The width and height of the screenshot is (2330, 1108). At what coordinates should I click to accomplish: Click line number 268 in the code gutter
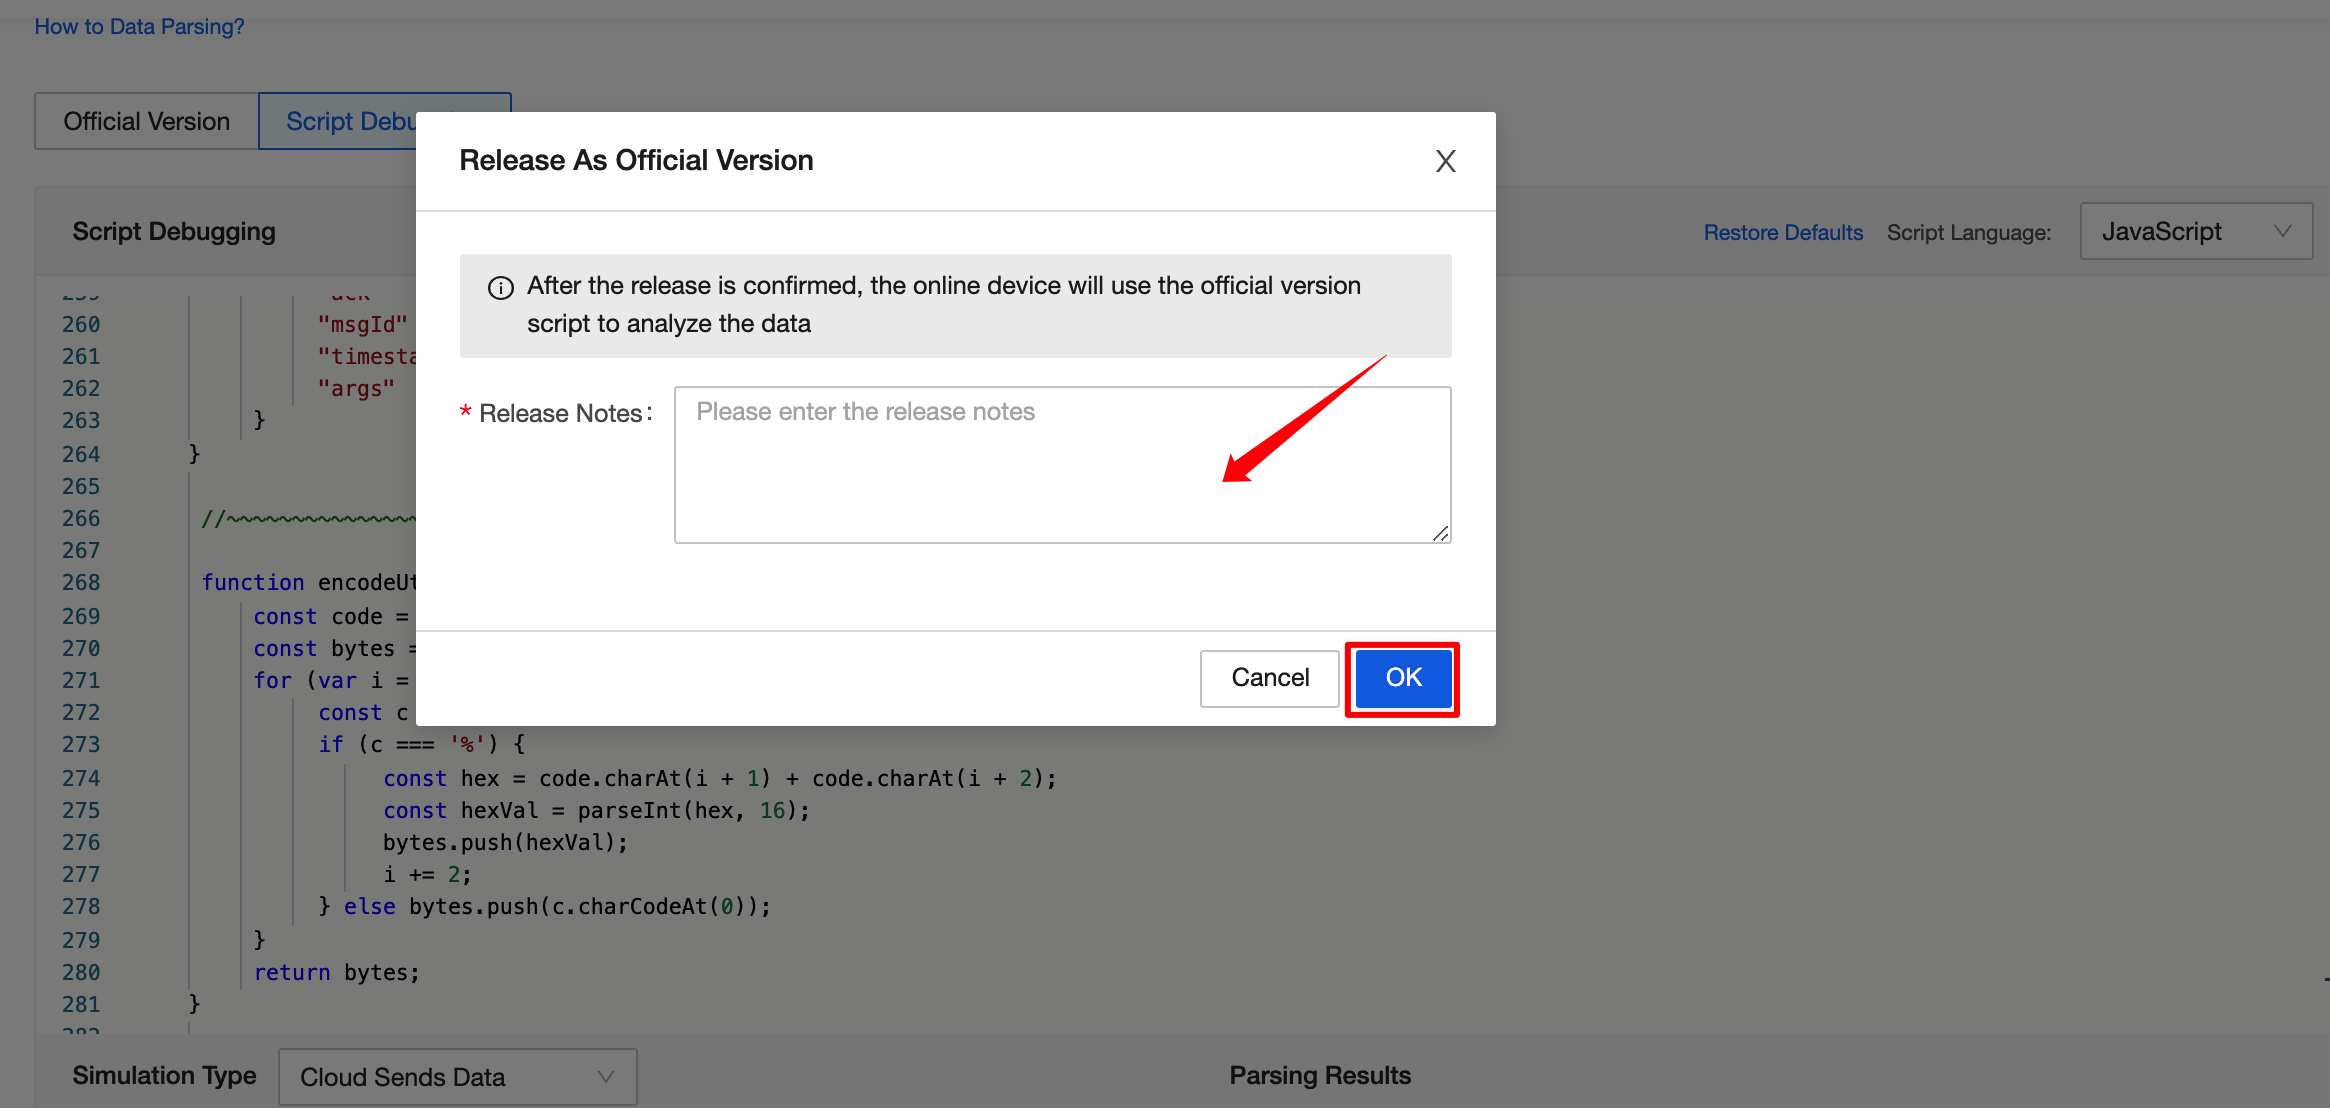coord(82,582)
